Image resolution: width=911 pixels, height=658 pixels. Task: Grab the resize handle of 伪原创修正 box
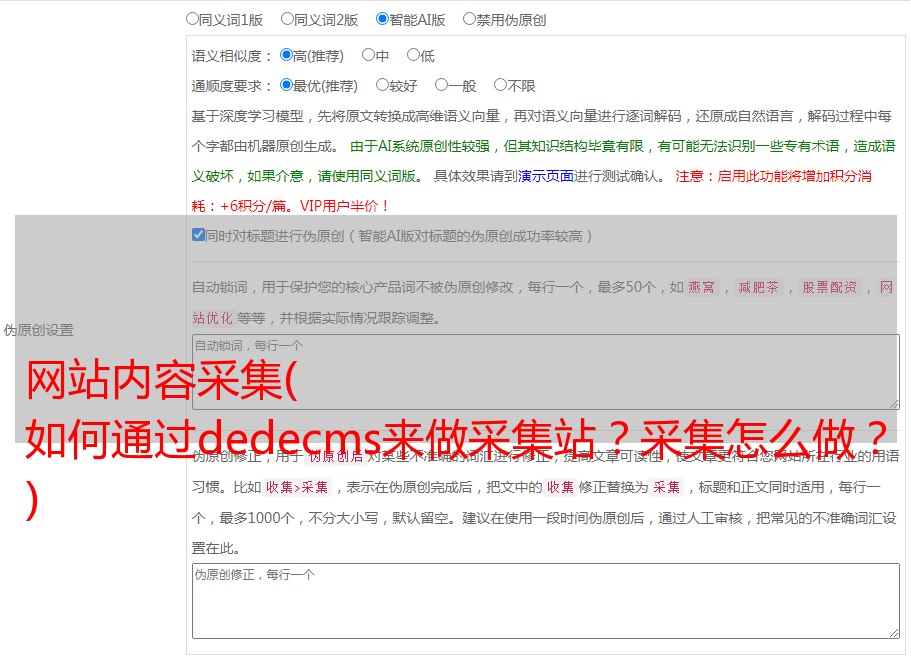click(x=894, y=633)
